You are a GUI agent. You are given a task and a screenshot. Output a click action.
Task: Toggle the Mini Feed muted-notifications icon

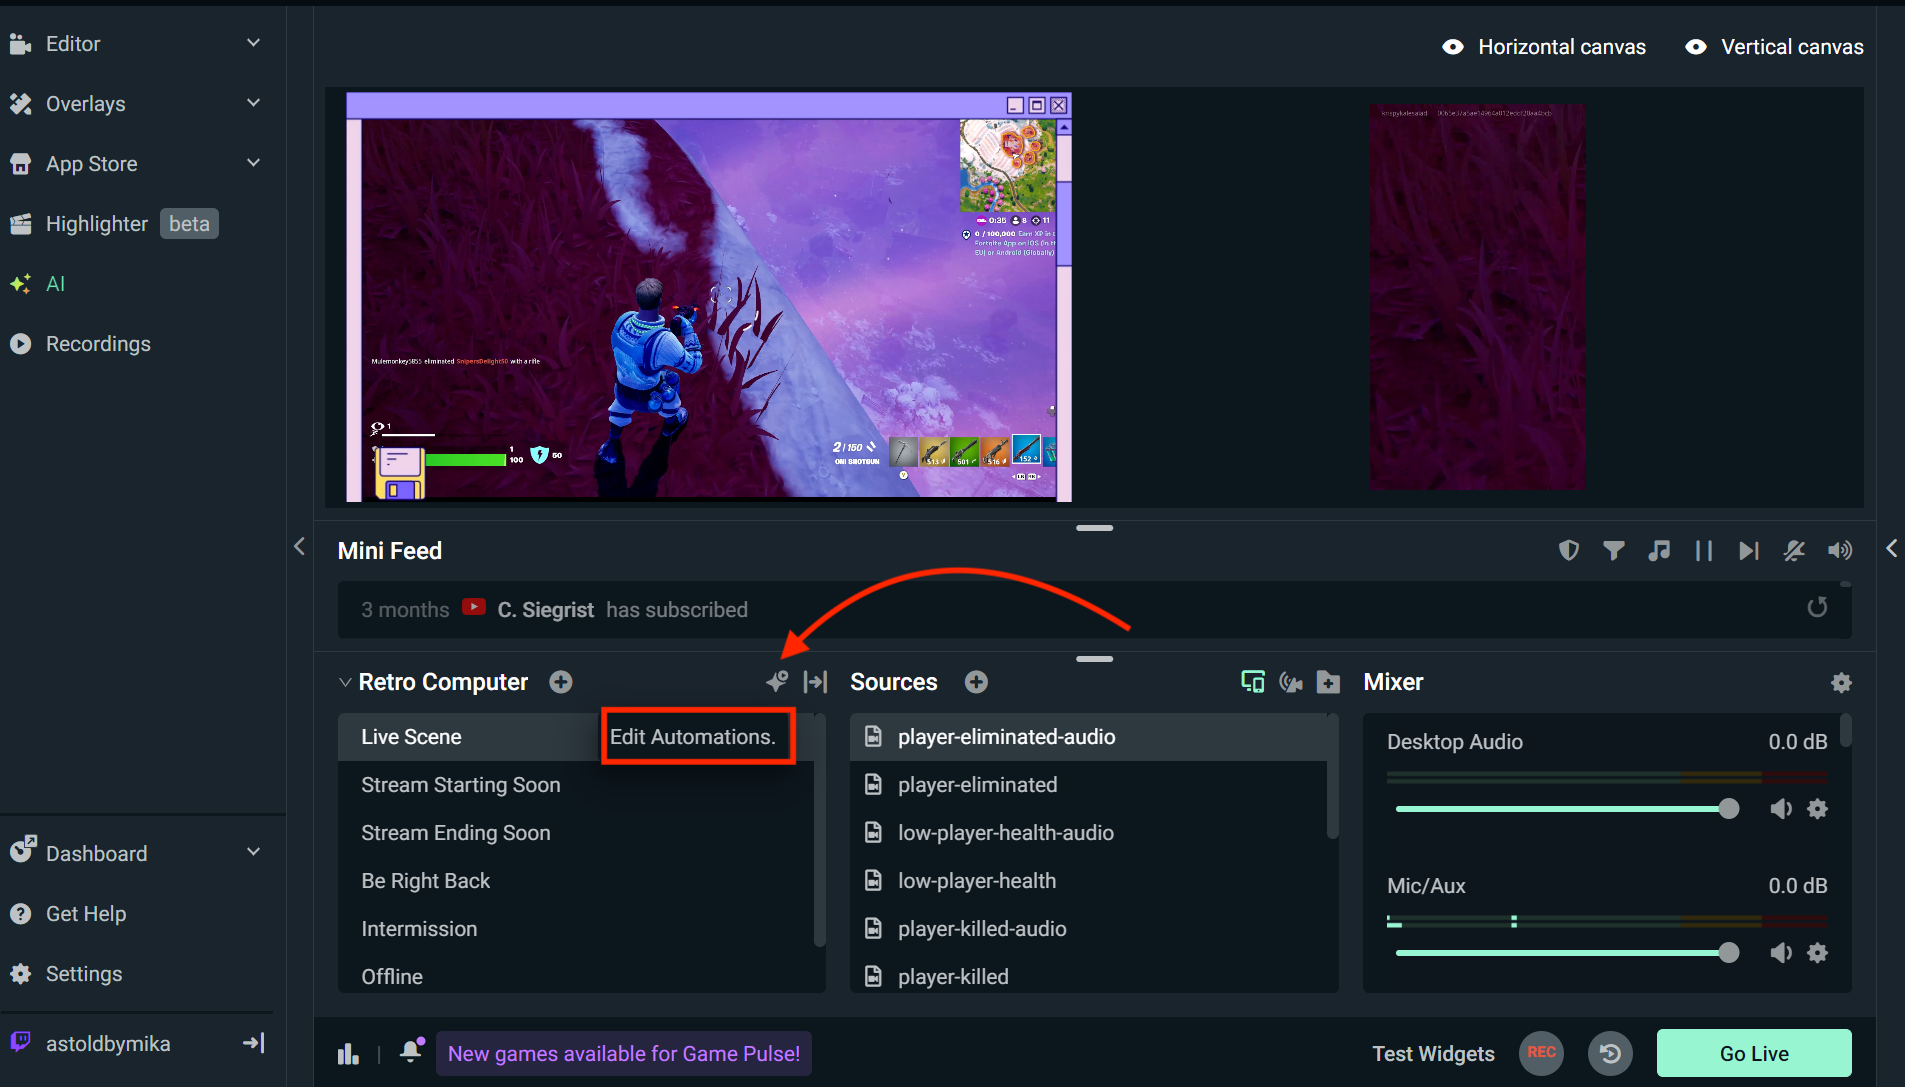click(1794, 550)
